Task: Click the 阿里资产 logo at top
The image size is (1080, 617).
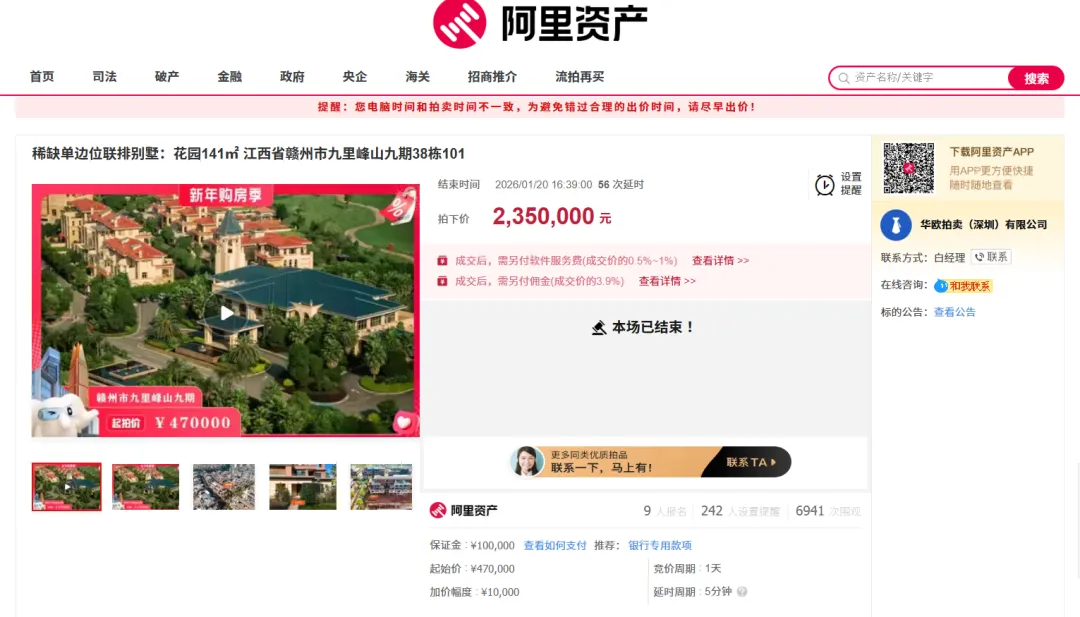Action: [540, 23]
